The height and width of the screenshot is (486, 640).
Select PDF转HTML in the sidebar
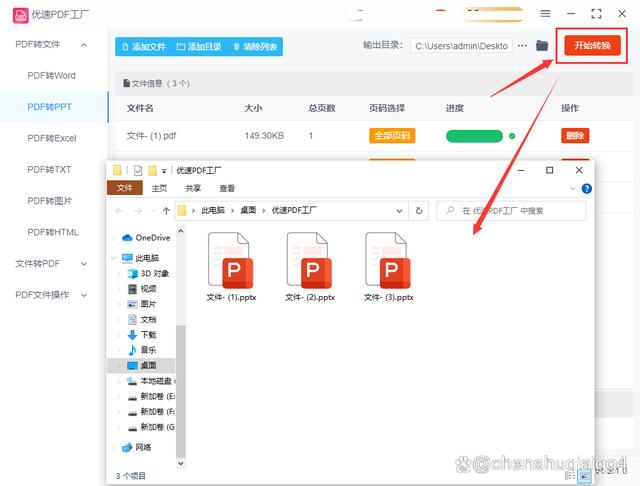pyautogui.click(x=53, y=232)
